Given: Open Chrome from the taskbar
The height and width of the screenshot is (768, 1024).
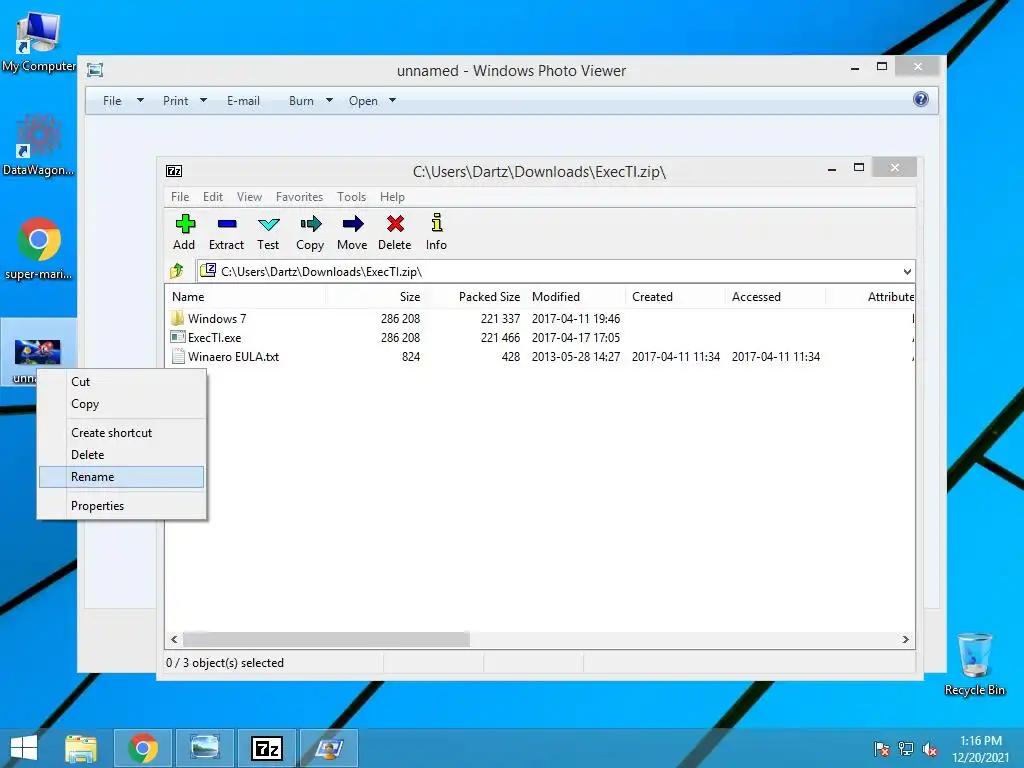Looking at the screenshot, I should (x=143, y=748).
